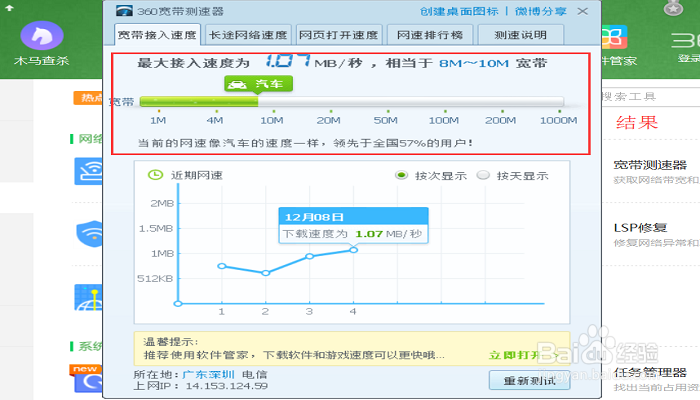Open 任务管理器 entry in background list
The image size is (700, 400).
tap(650, 373)
